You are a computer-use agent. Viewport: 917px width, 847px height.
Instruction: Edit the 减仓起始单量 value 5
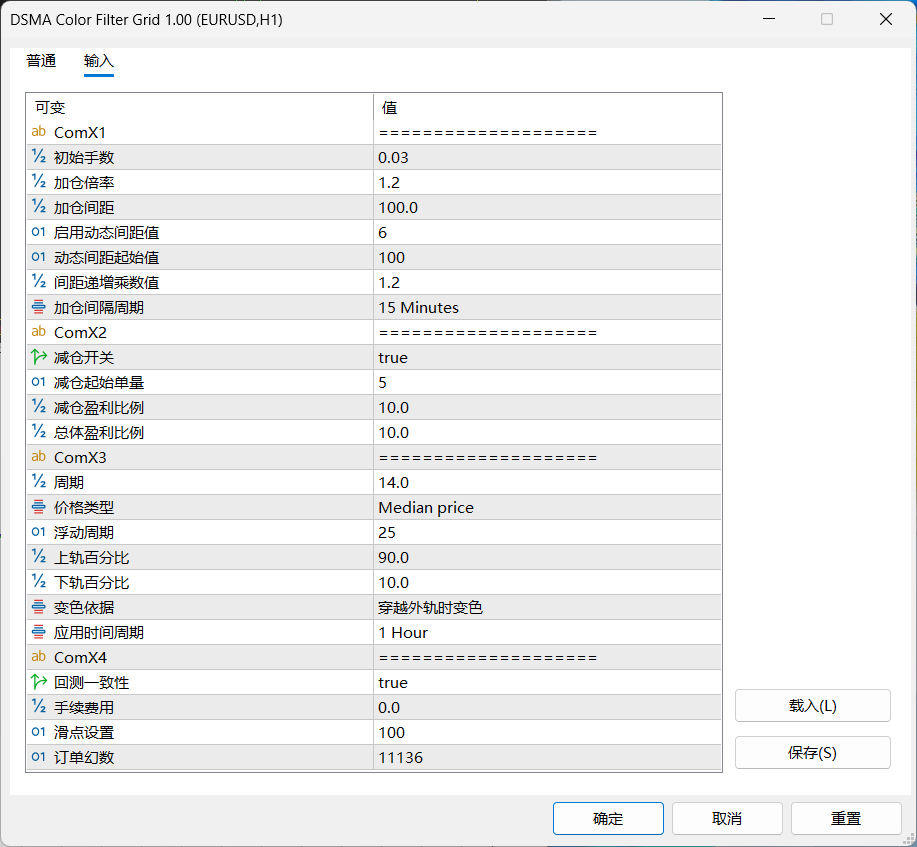pos(547,383)
